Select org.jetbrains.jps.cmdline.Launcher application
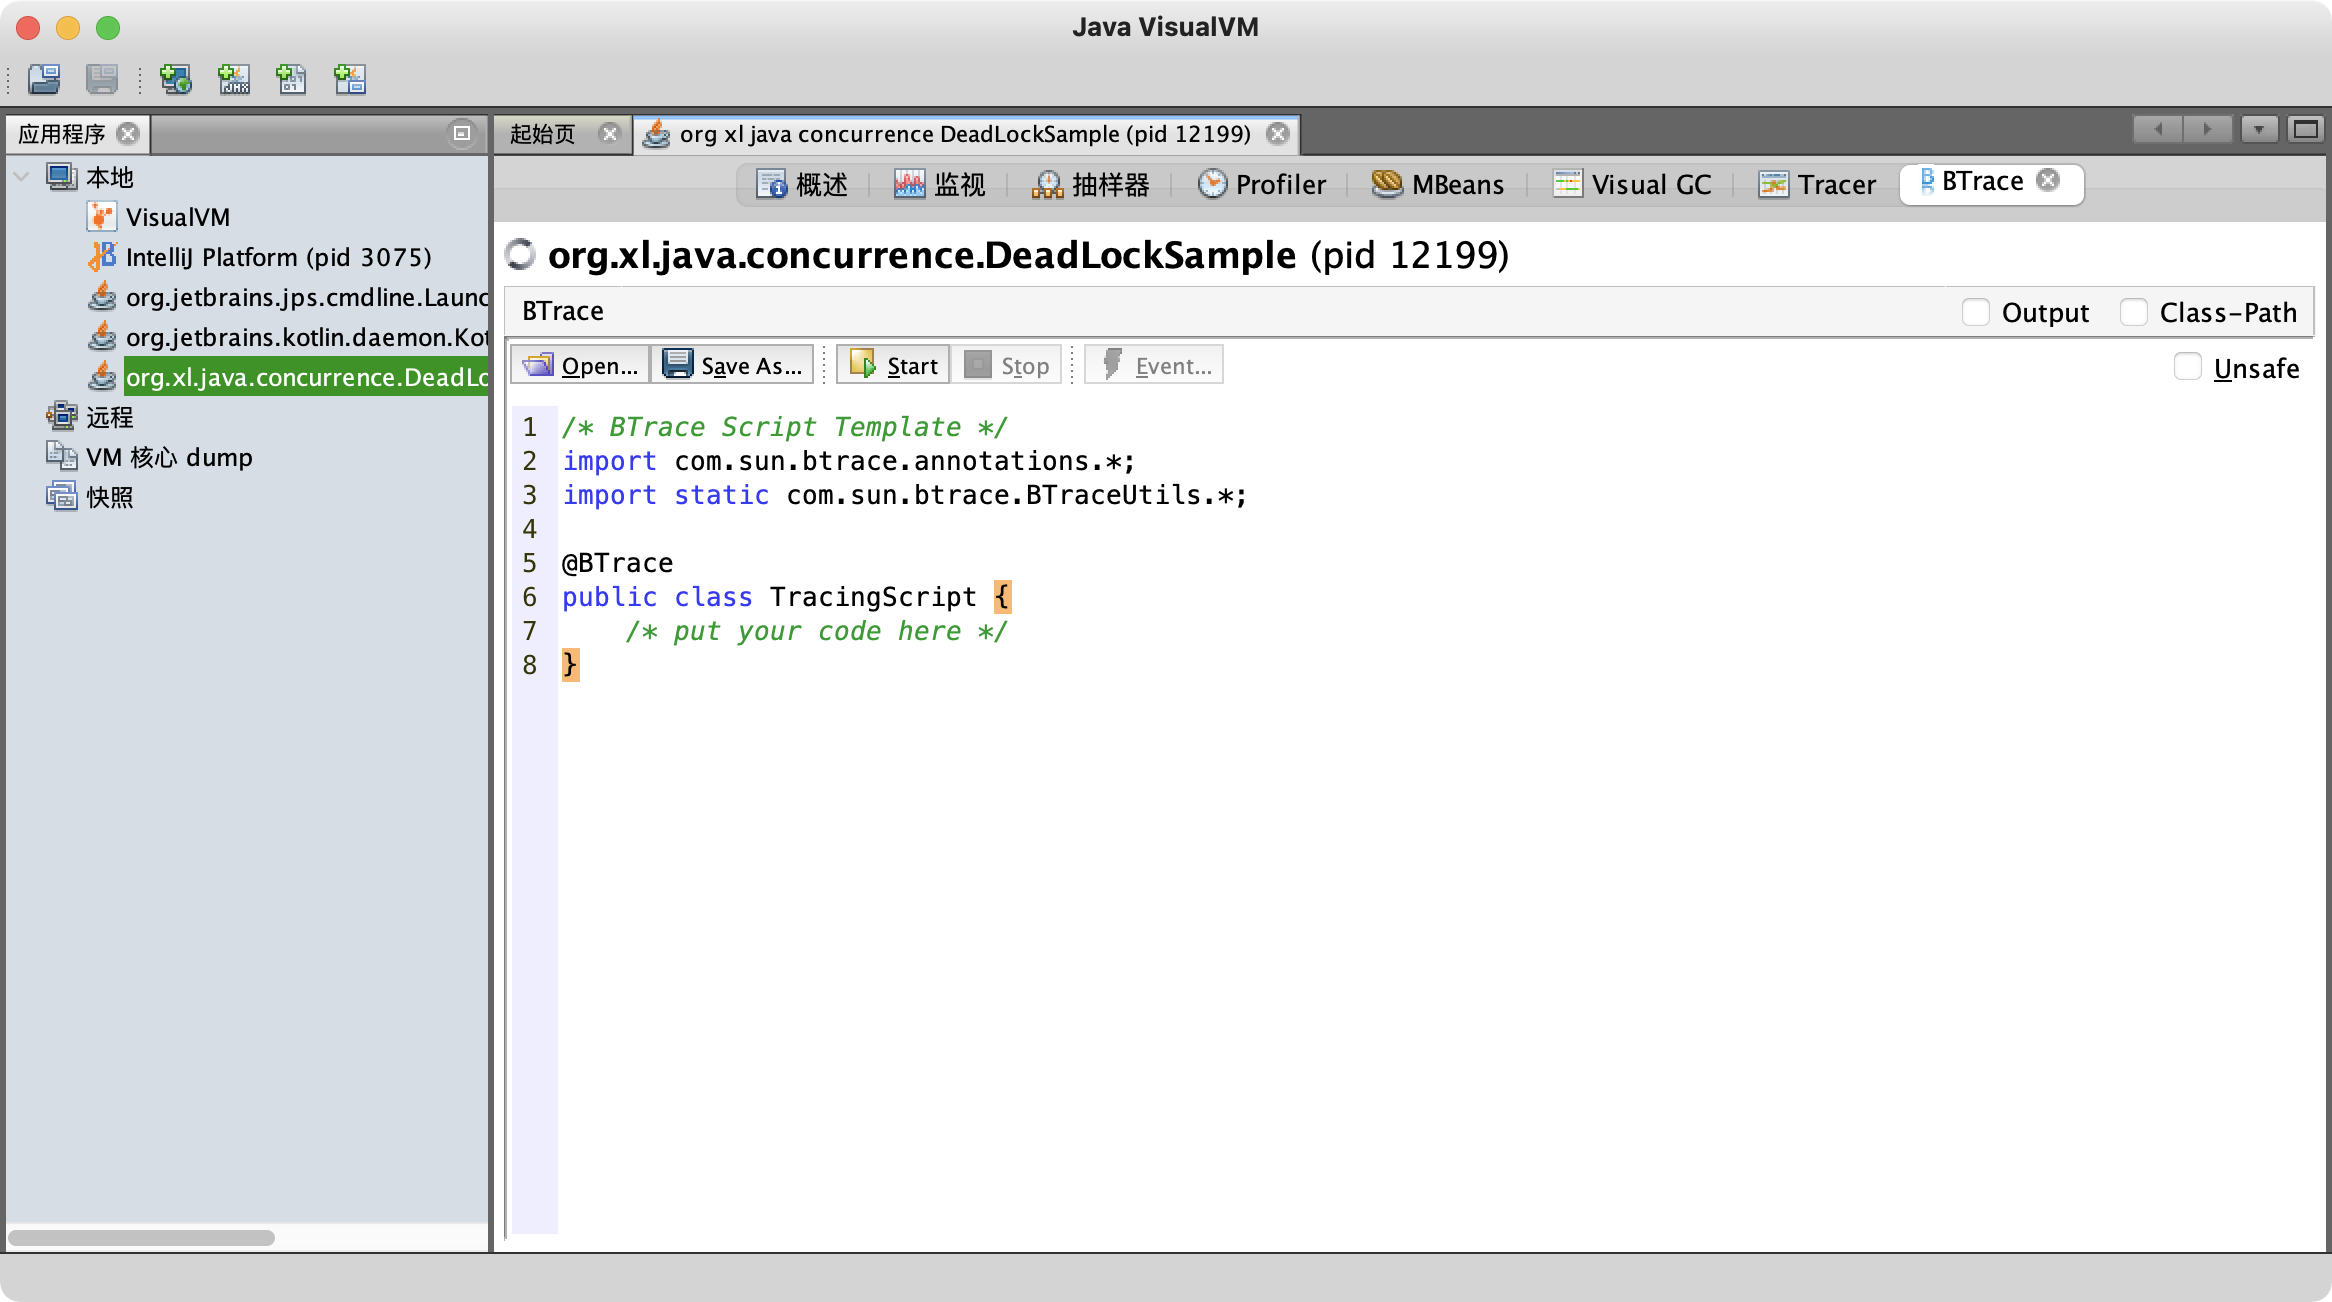The image size is (2332, 1302). point(307,297)
